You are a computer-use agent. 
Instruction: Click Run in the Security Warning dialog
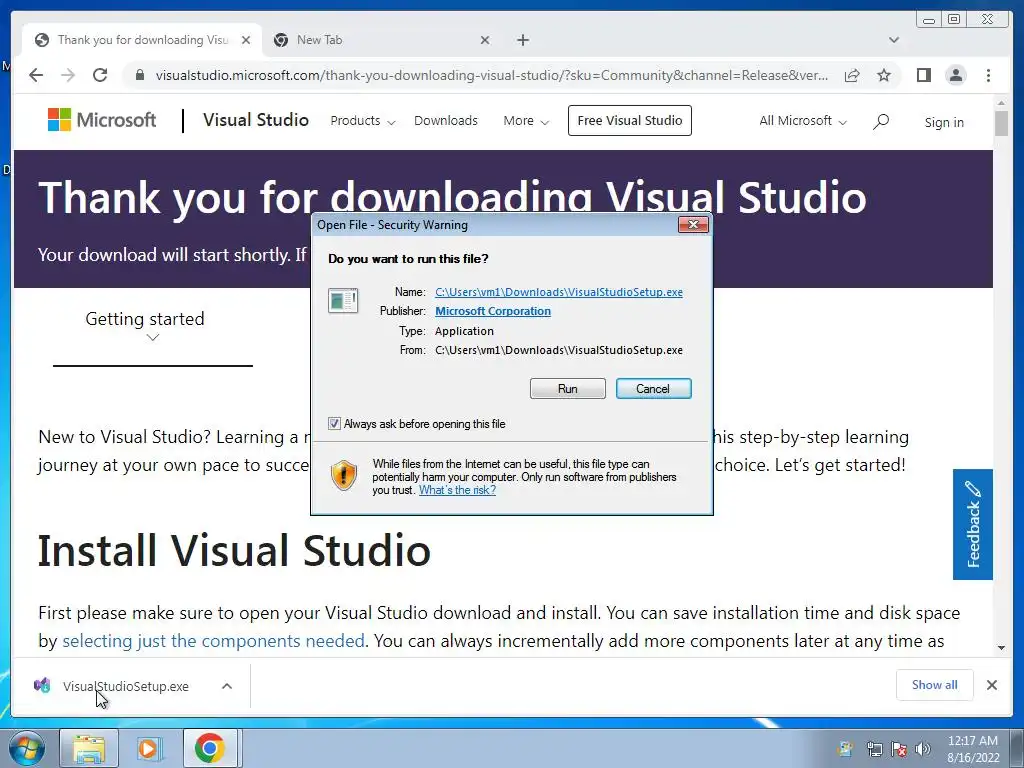point(568,389)
